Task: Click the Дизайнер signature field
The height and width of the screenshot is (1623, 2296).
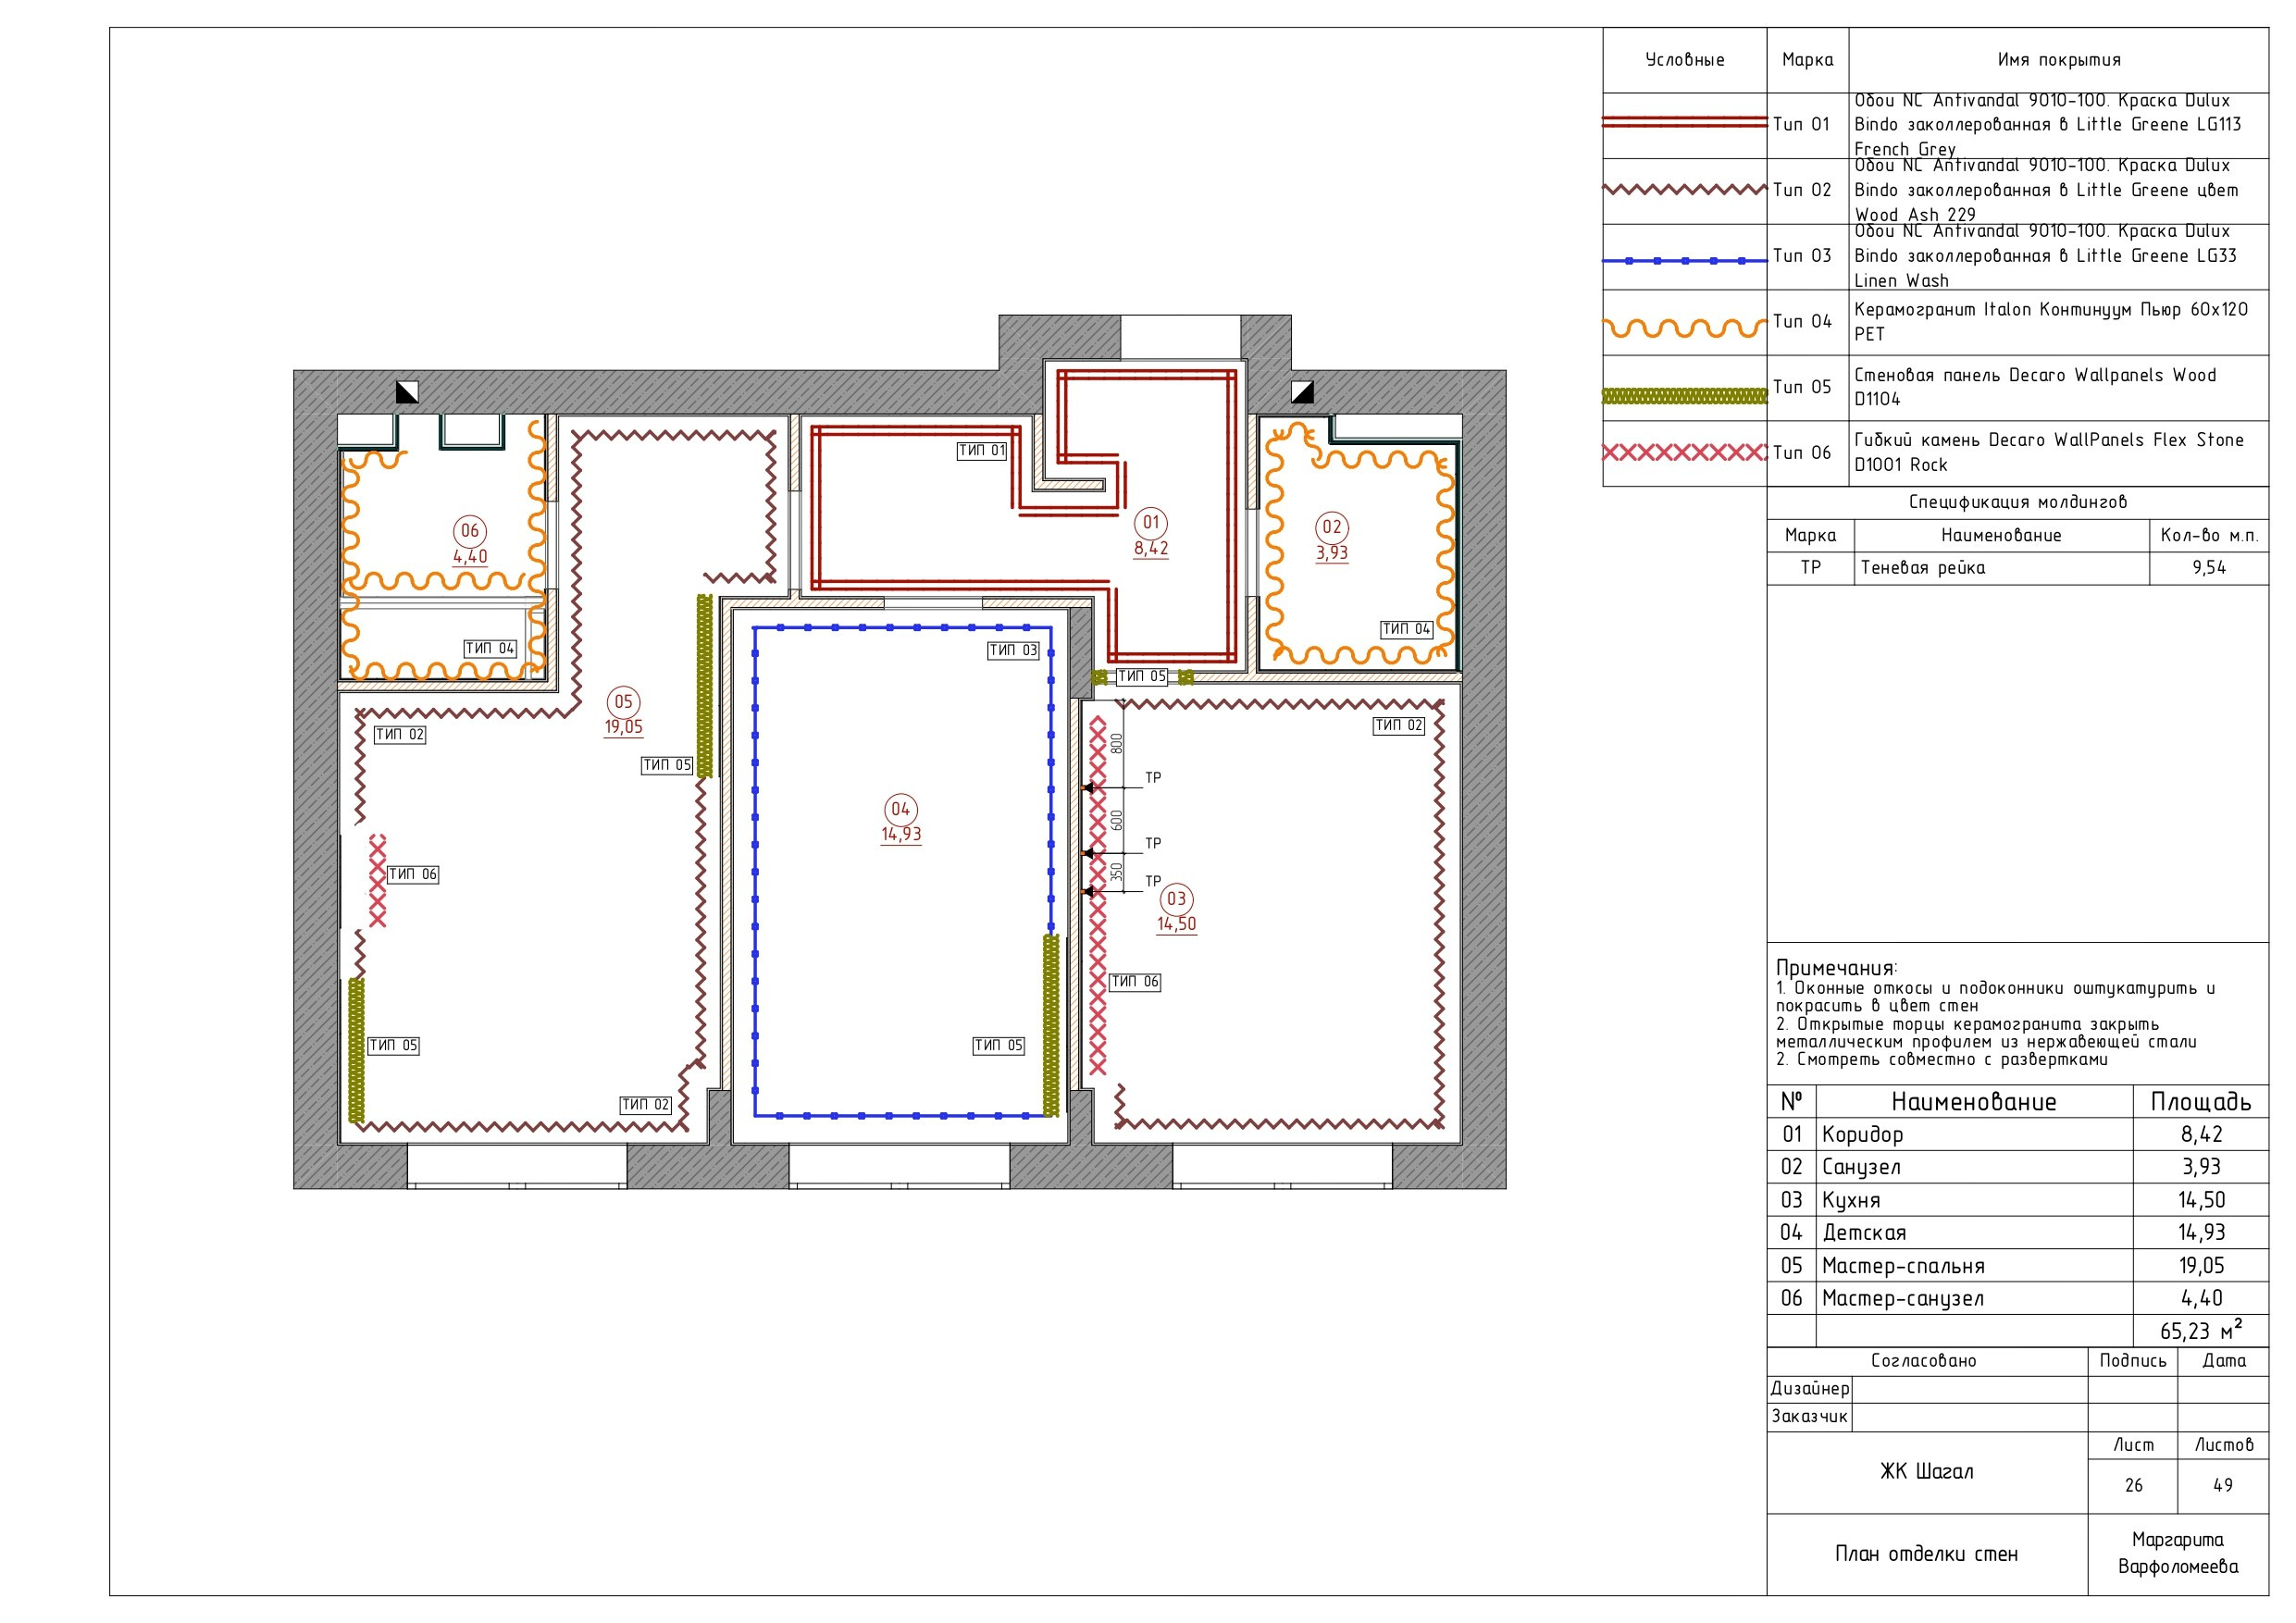Action: click(x=1969, y=1389)
